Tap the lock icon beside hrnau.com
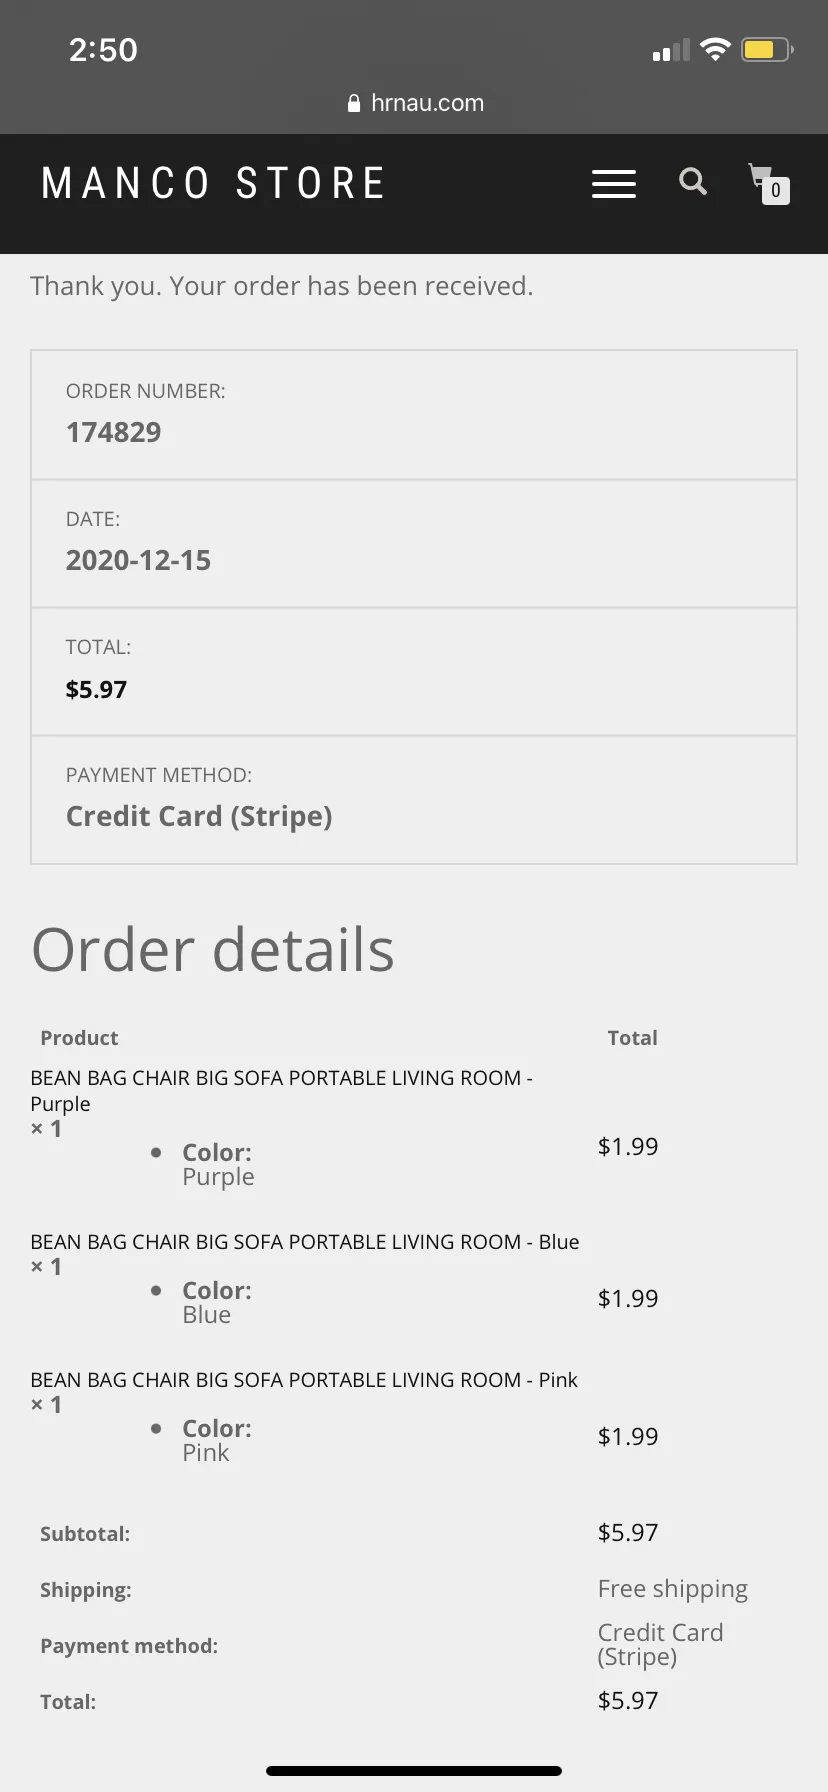Screen dimensions: 828x1792 tap(354, 103)
